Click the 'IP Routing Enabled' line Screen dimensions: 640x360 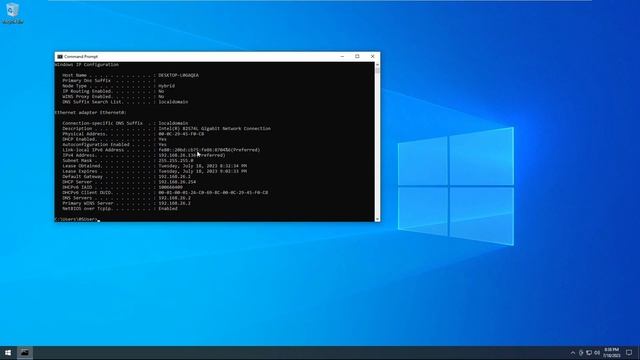tap(113, 91)
